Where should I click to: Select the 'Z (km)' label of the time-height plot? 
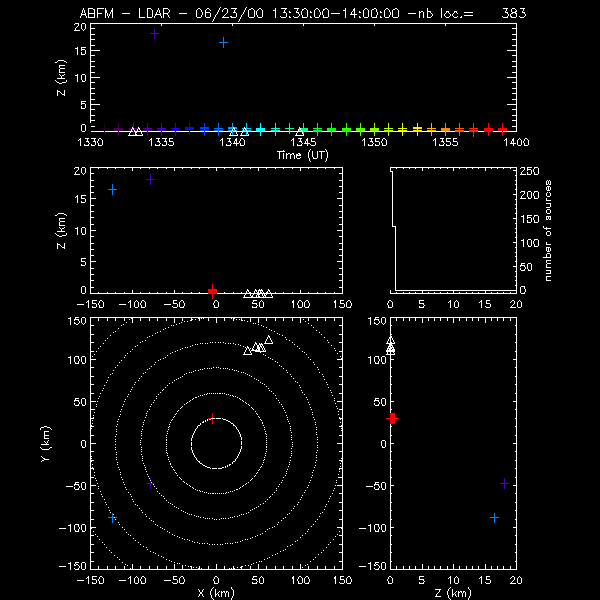click(x=61, y=78)
